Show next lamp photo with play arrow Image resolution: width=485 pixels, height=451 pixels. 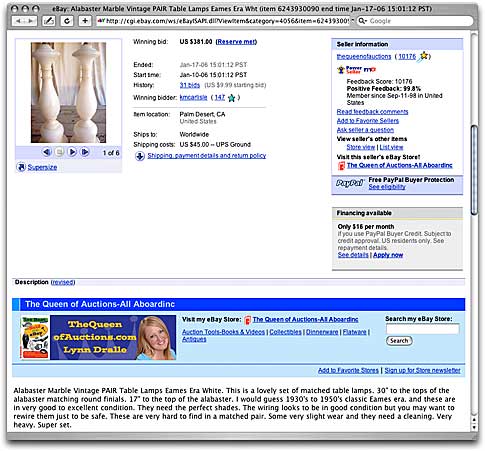coord(72,152)
